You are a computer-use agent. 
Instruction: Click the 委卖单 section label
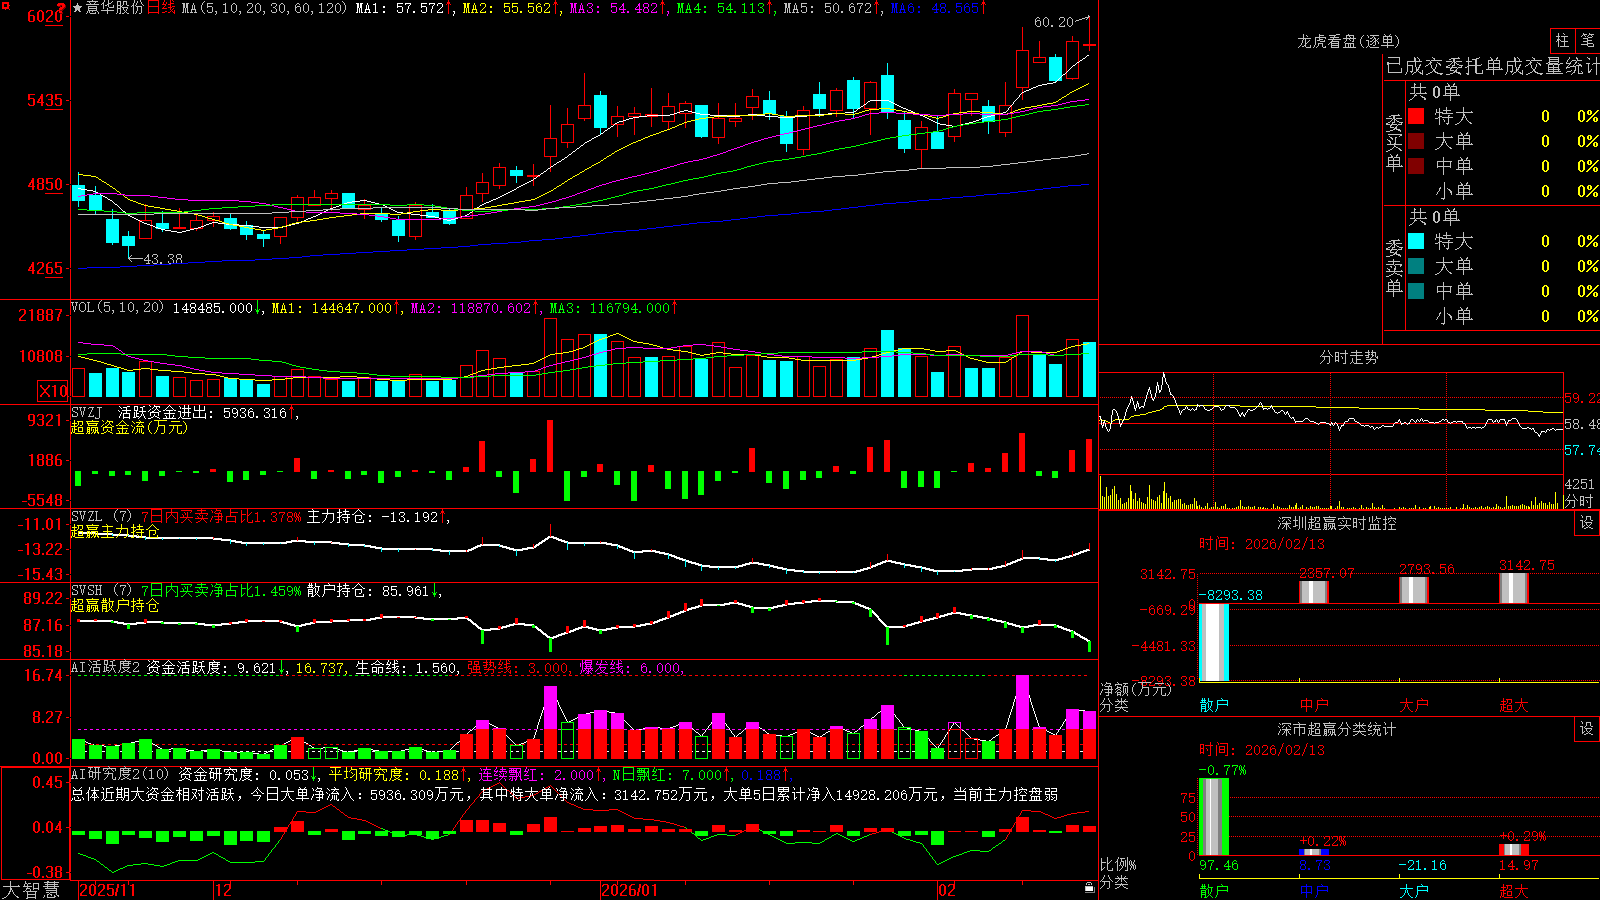[x=1394, y=268]
